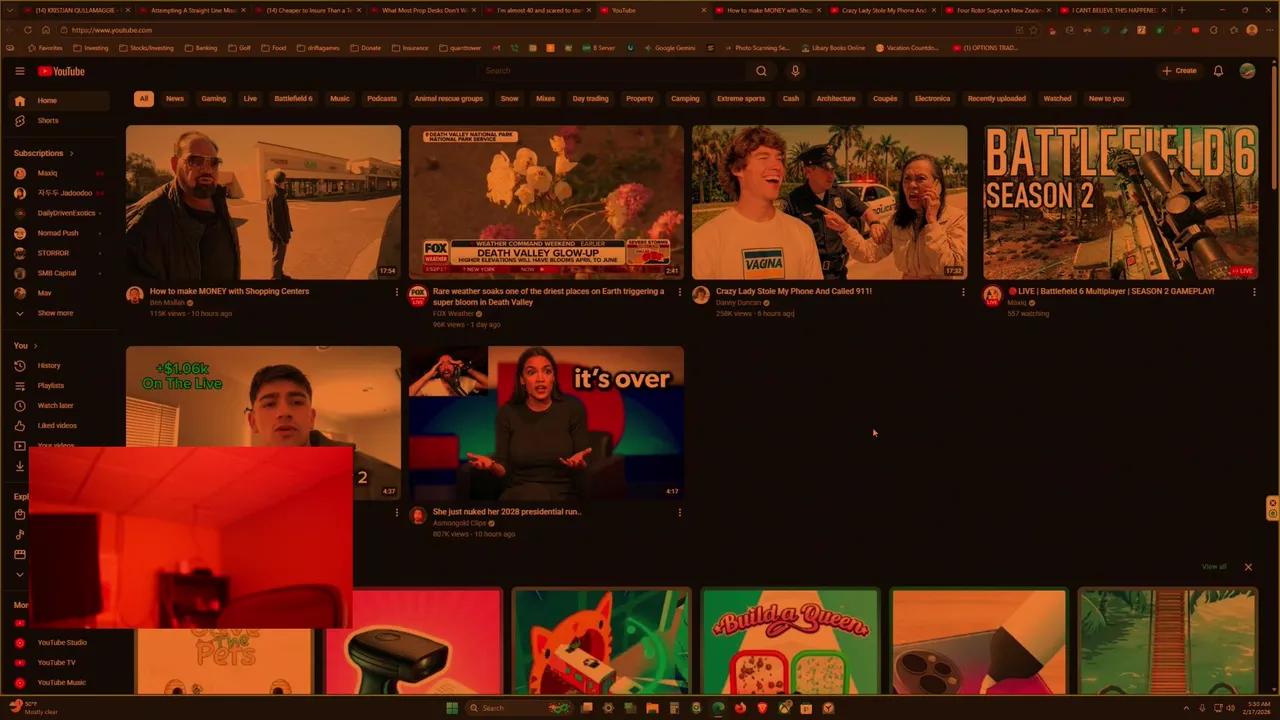This screenshot has height=720, width=1280.
Task: Open a new browser tab
Action: tap(1182, 10)
